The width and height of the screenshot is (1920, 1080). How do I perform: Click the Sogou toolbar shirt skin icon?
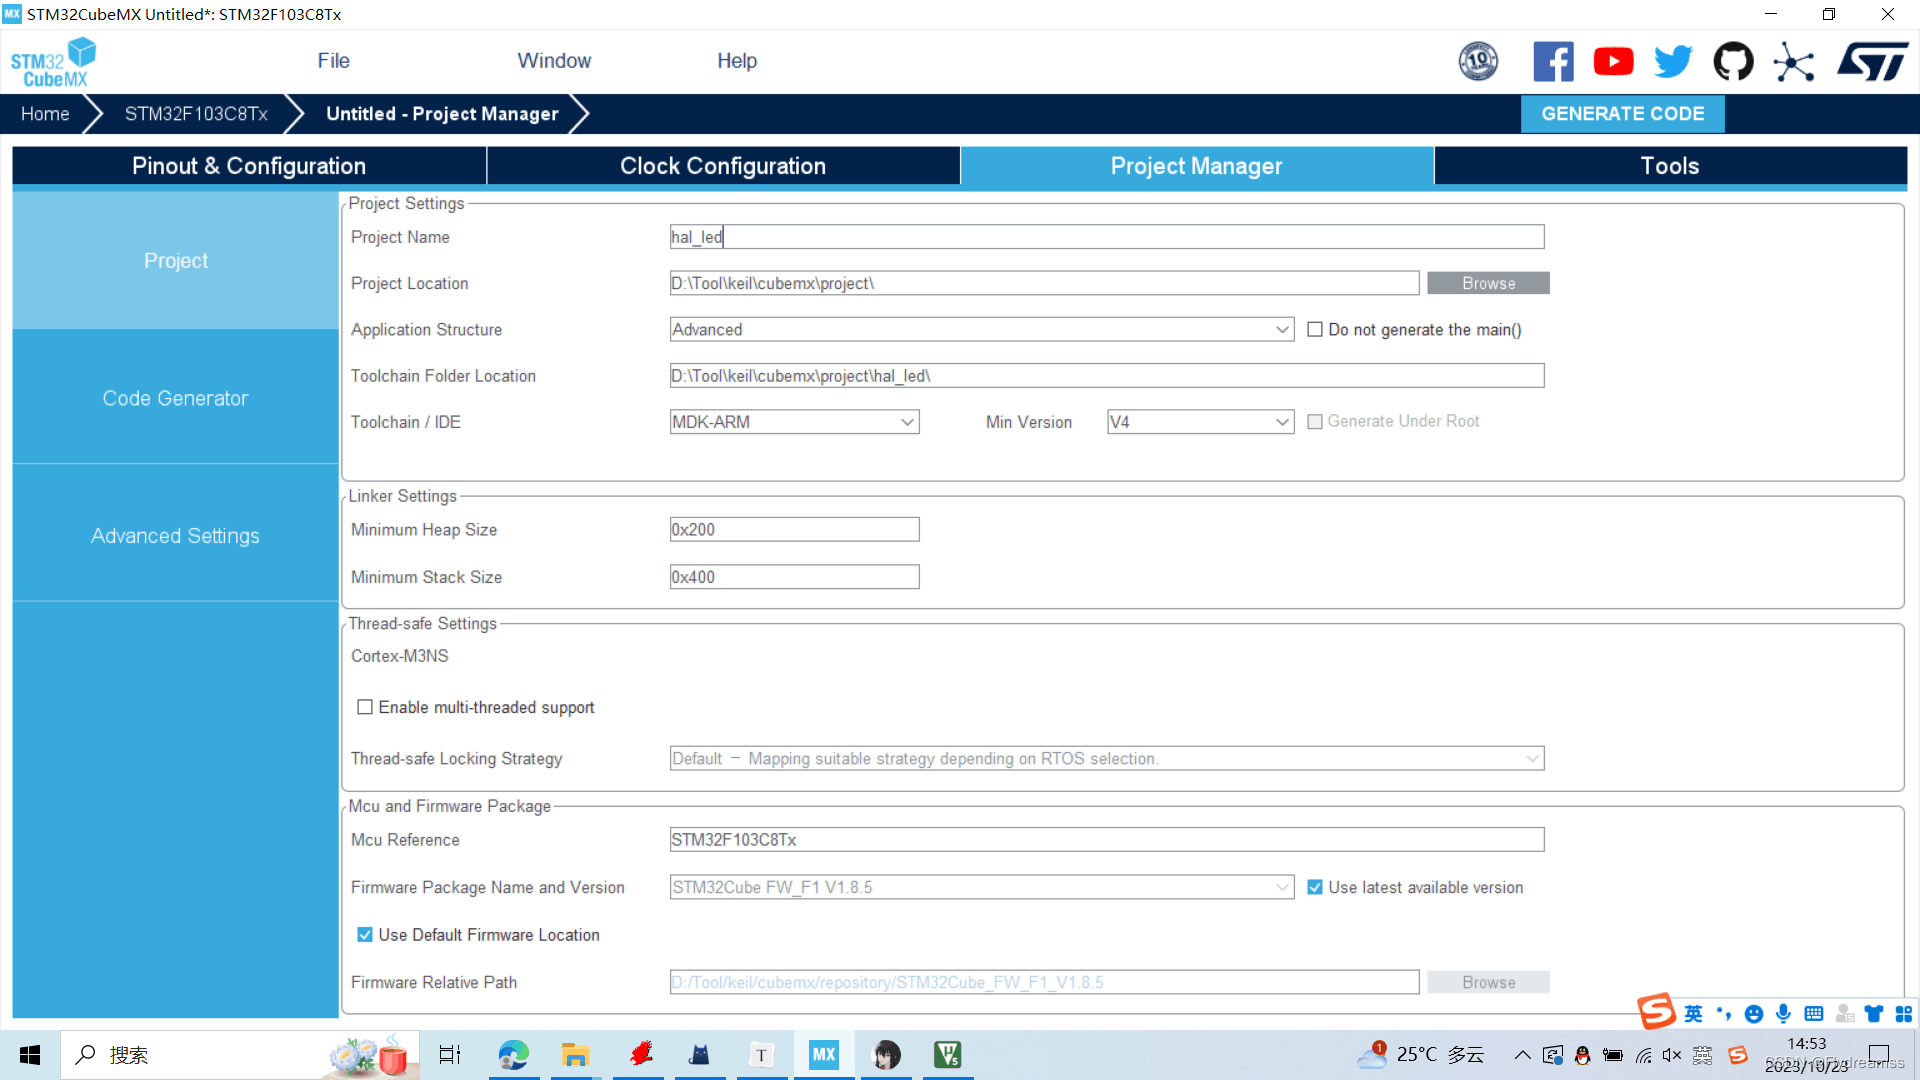tap(1874, 1014)
